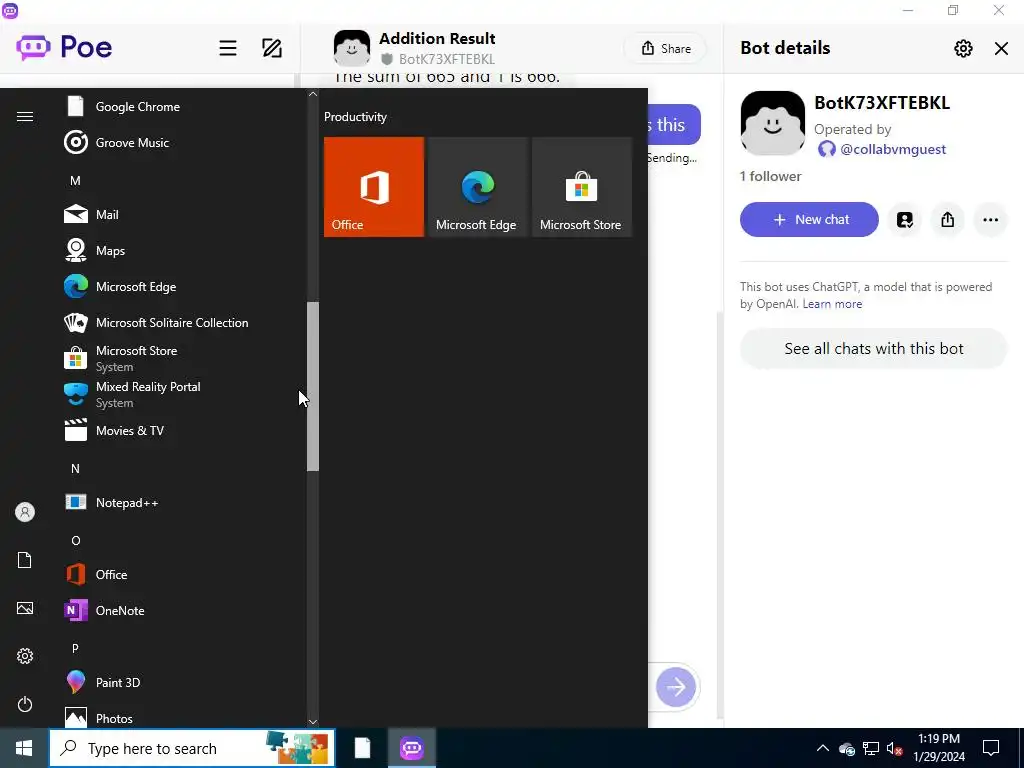Click the Power button in Start menu
Viewport: 1024px width, 768px height.
pyautogui.click(x=25, y=704)
